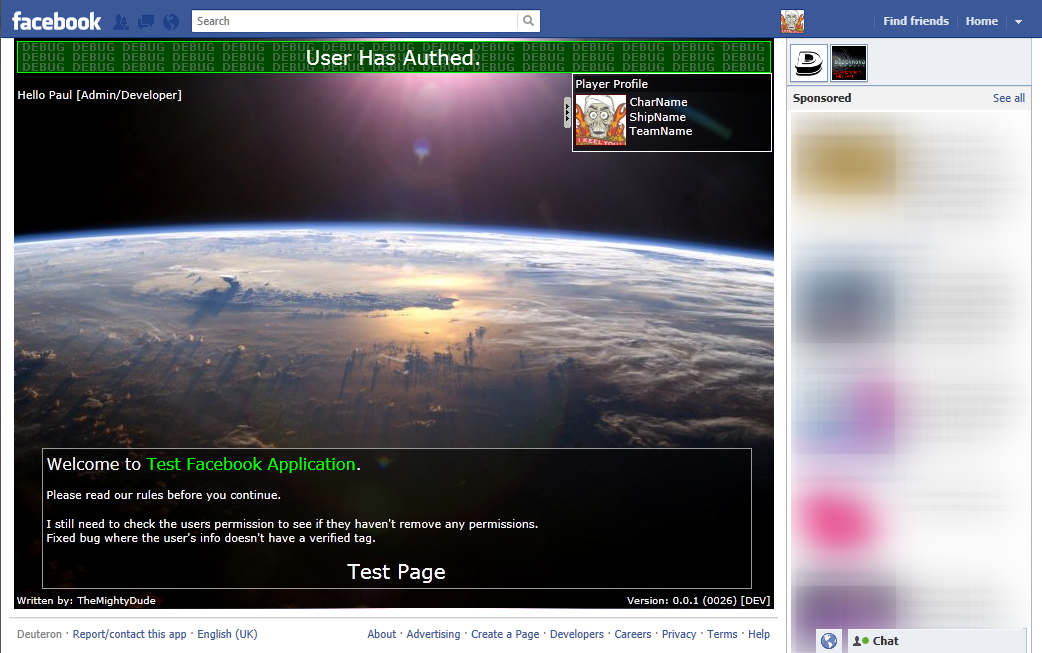Viewport: 1042px width, 653px height.
Task: Select ShipName text in Player Profile
Action: 657,117
